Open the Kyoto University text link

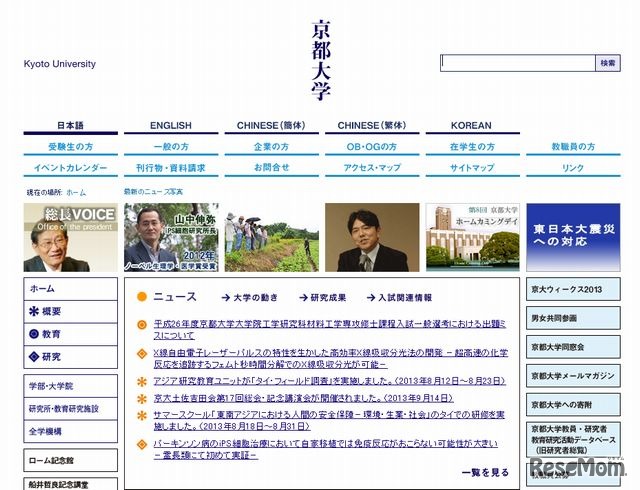click(x=60, y=64)
